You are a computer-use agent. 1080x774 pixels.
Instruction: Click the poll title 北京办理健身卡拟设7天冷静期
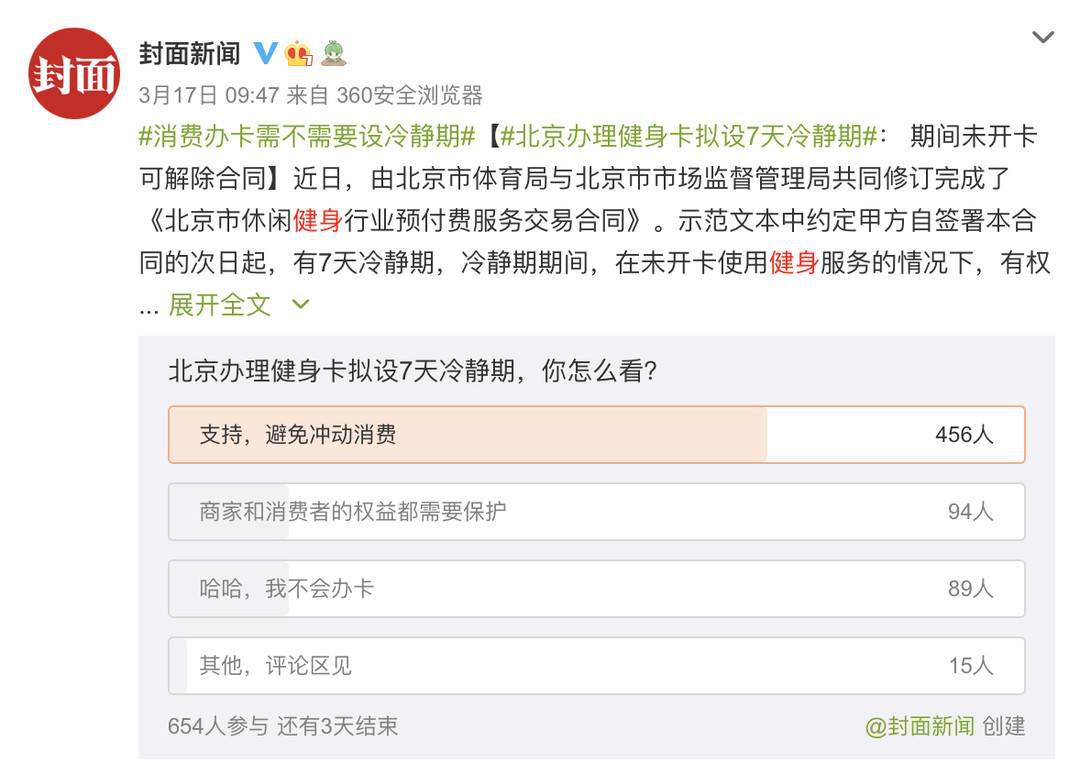[x=342, y=371]
